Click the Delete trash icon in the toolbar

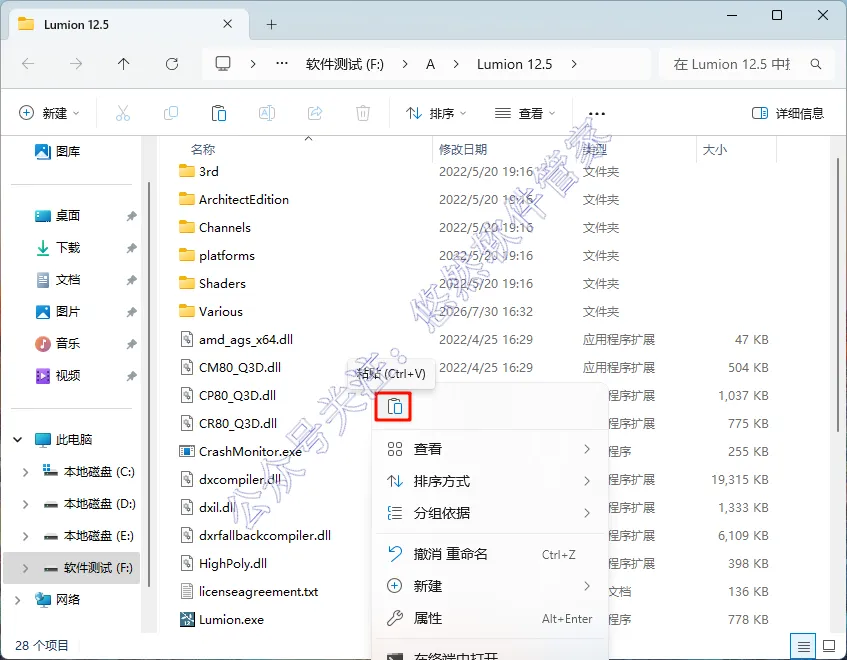[x=363, y=113]
